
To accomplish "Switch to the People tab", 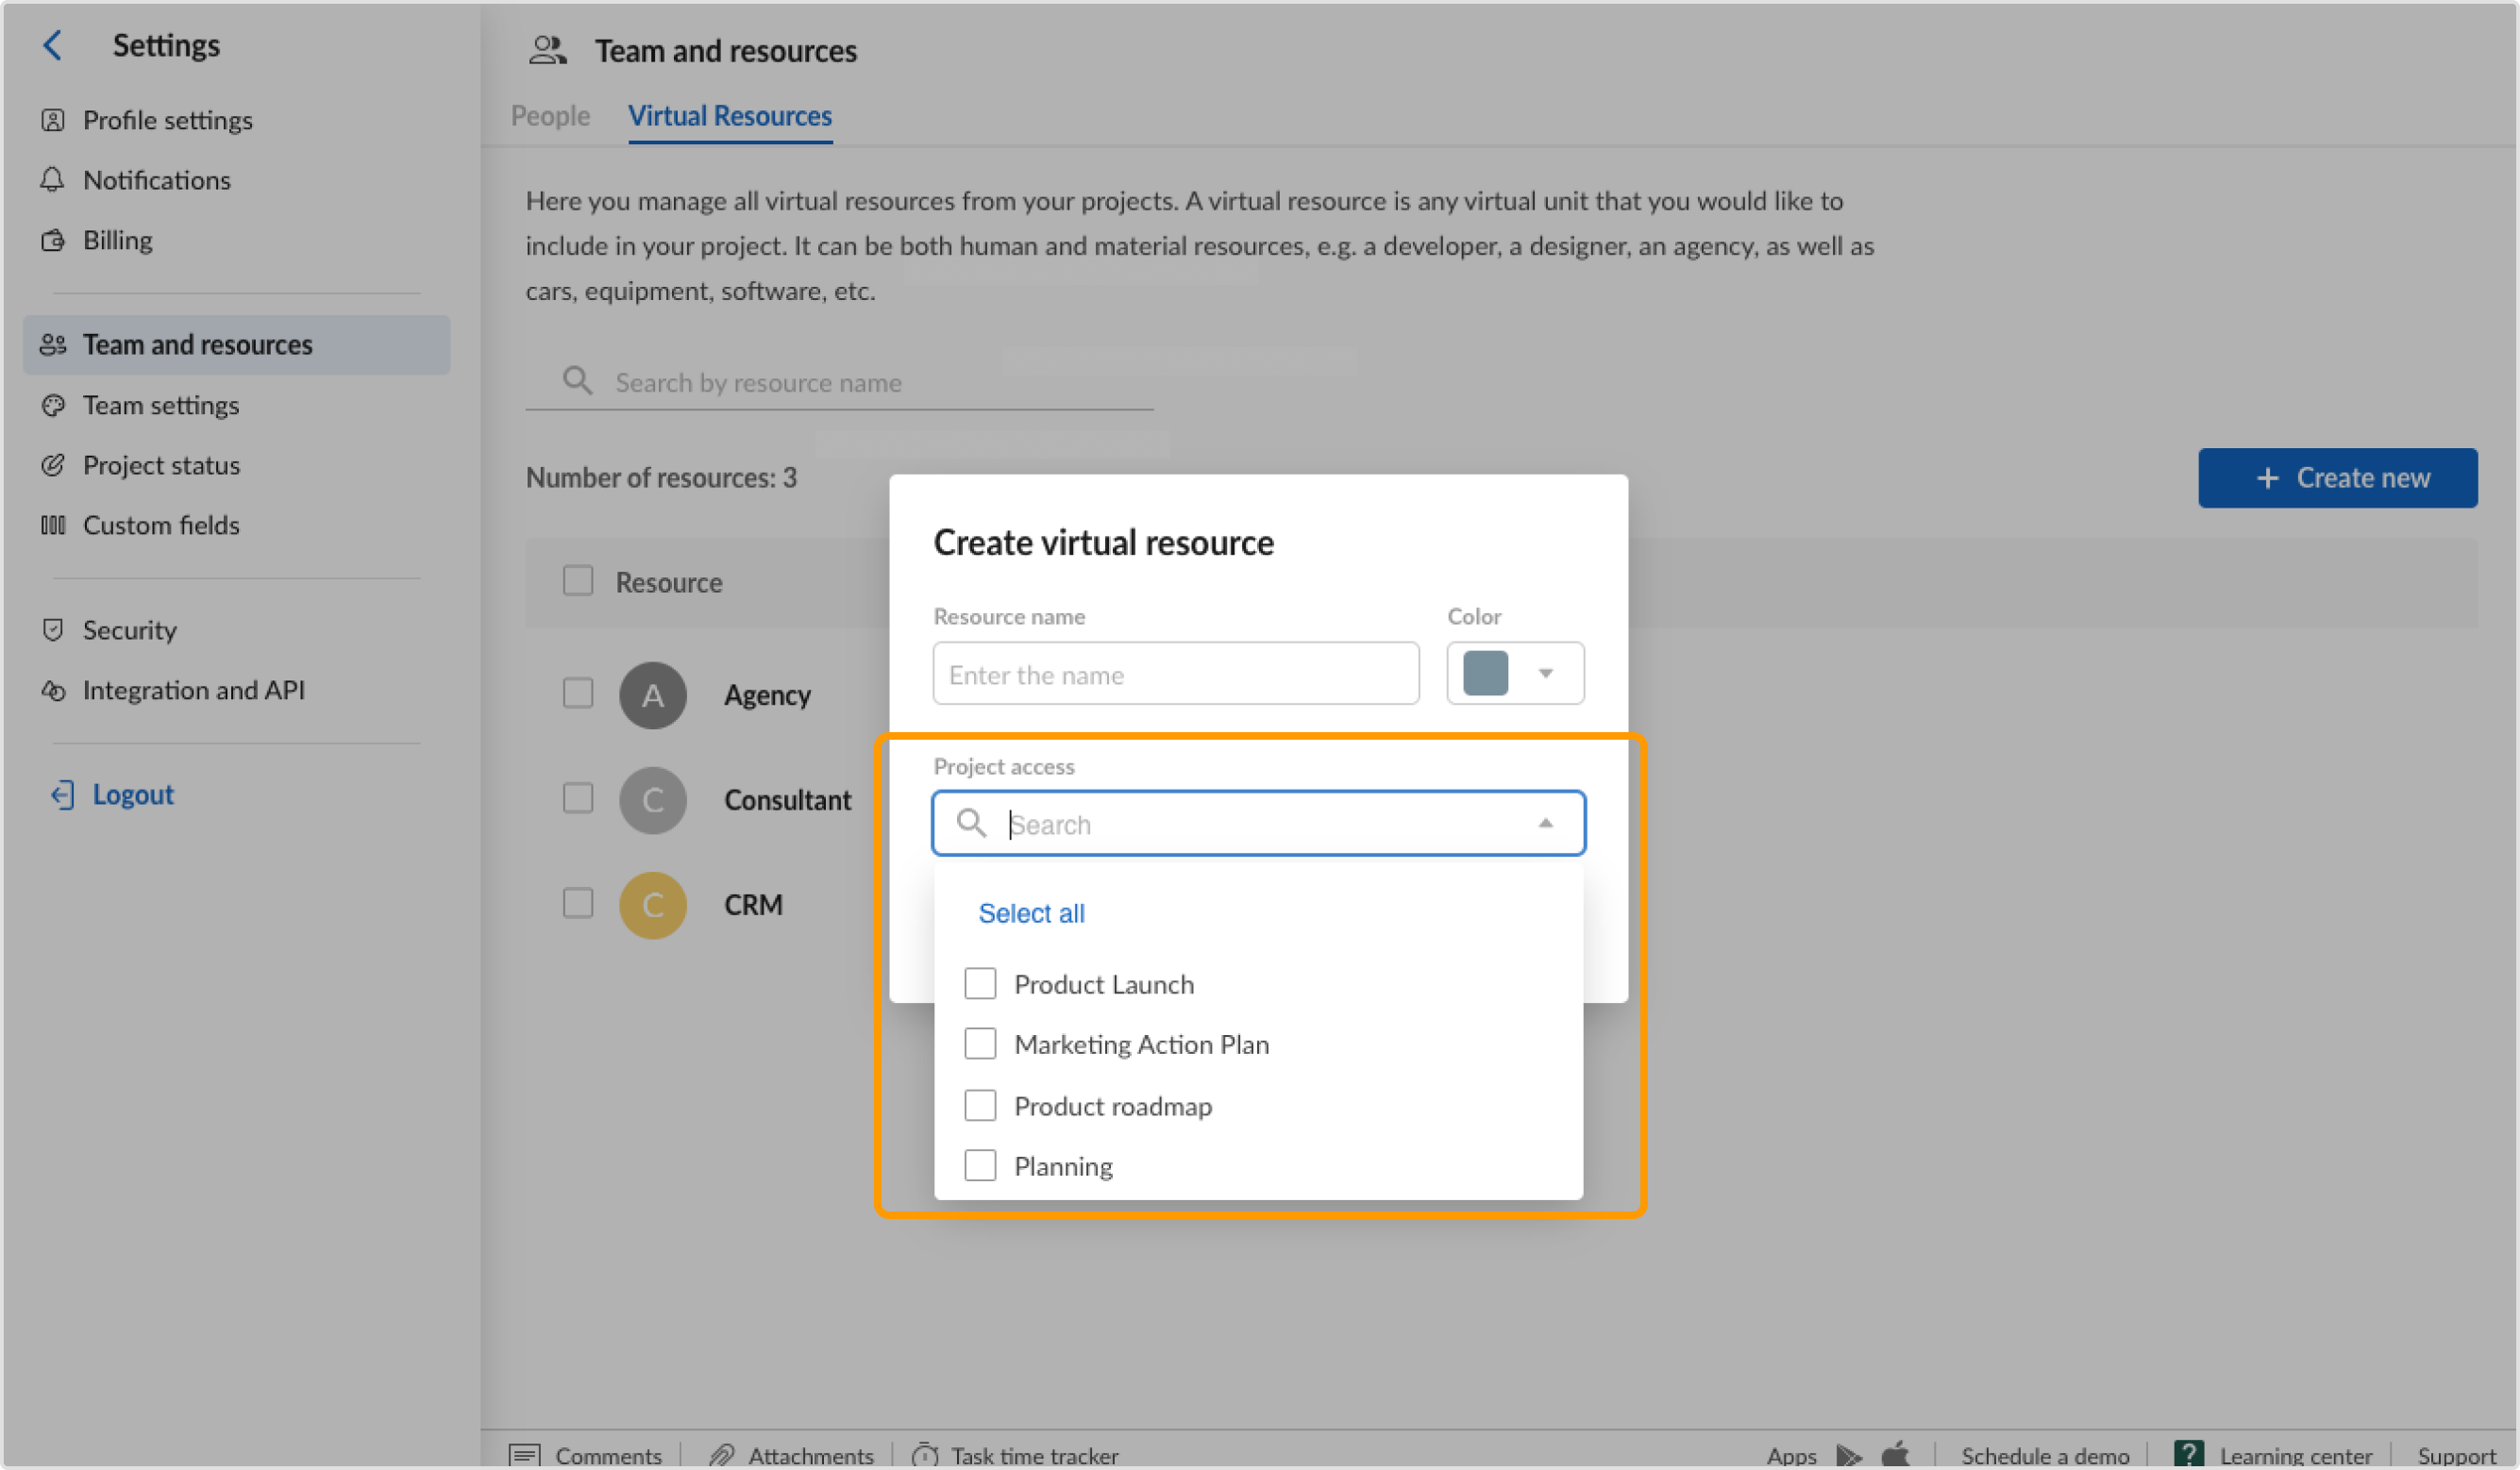I will pos(549,116).
